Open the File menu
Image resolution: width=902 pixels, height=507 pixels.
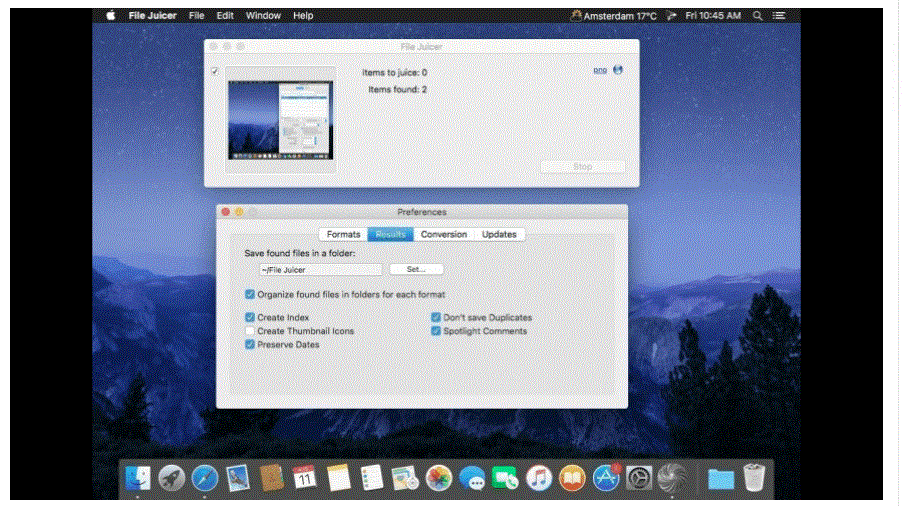[x=196, y=16]
